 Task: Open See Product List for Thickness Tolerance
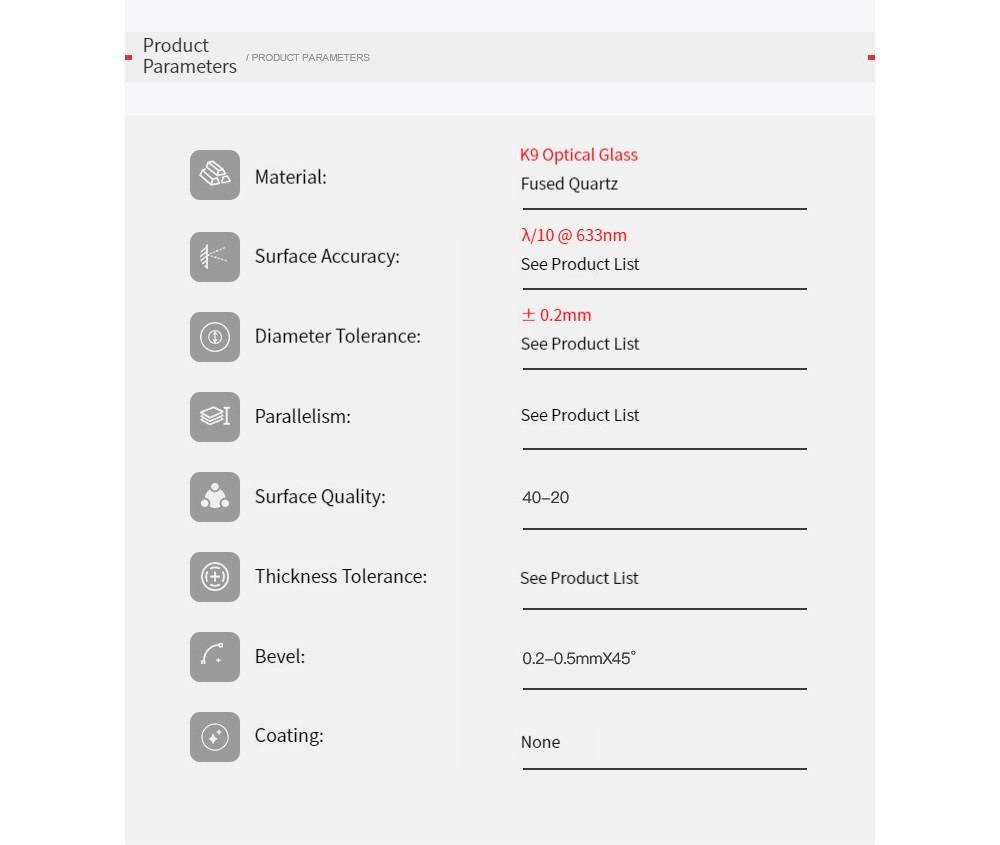[x=579, y=578]
